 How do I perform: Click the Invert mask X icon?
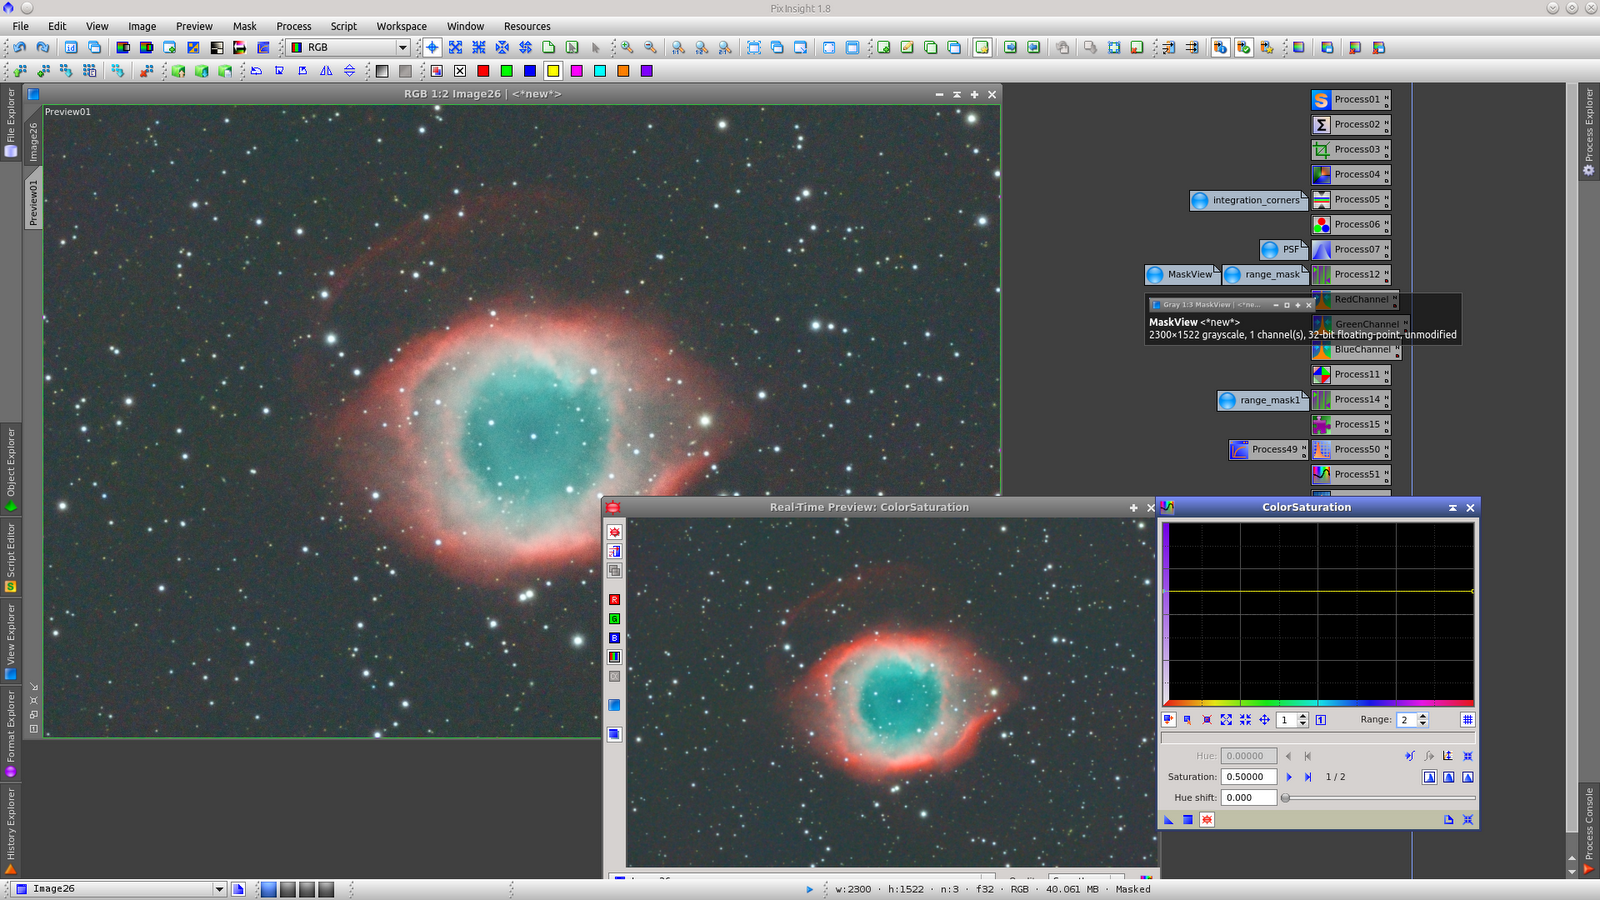(460, 71)
